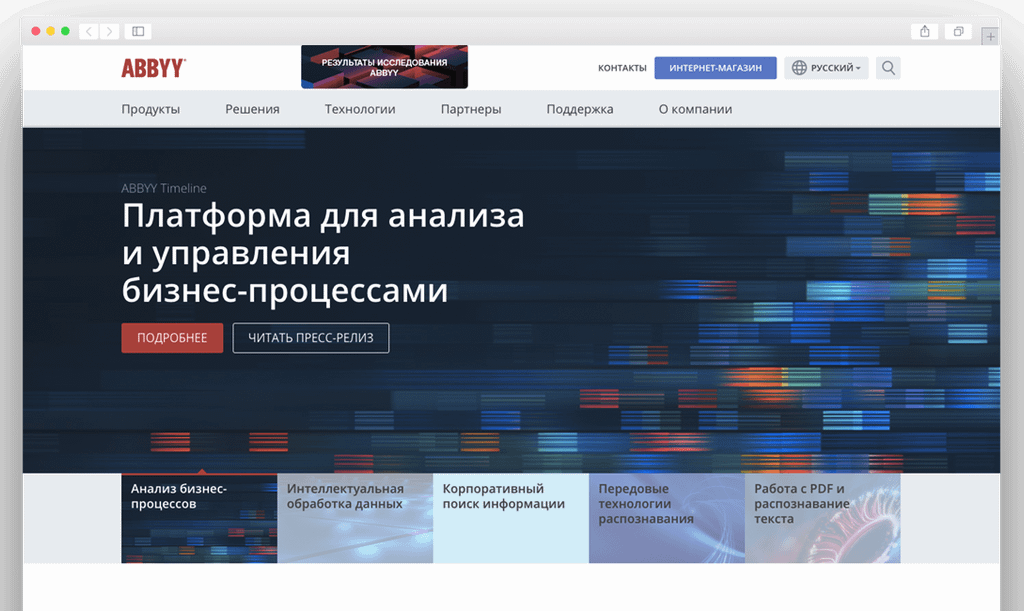Screen dimensions: 1024x611
Task: Open the Результаты исследования ABBYY banner
Action: point(384,67)
